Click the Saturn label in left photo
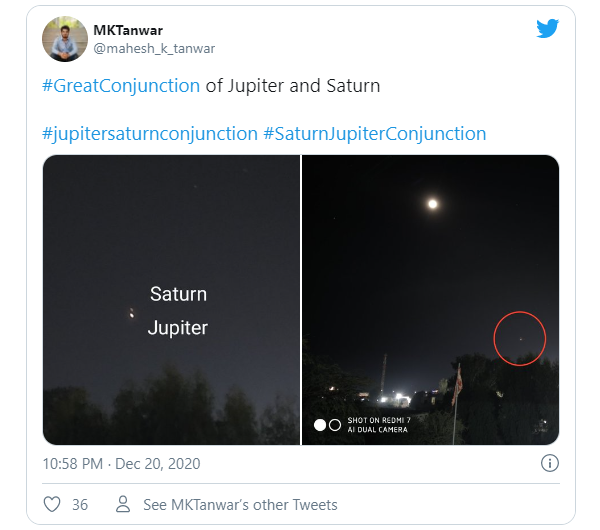 pyautogui.click(x=178, y=294)
